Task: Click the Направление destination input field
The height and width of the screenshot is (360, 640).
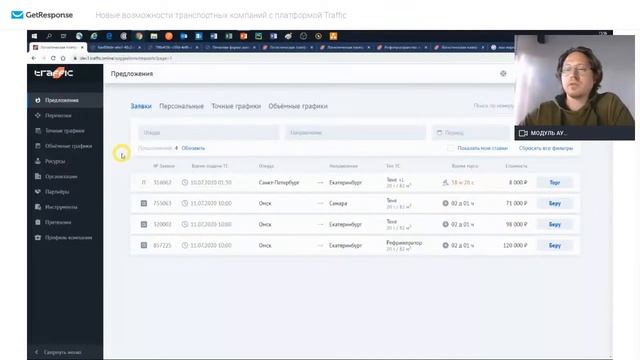Action: point(355,133)
